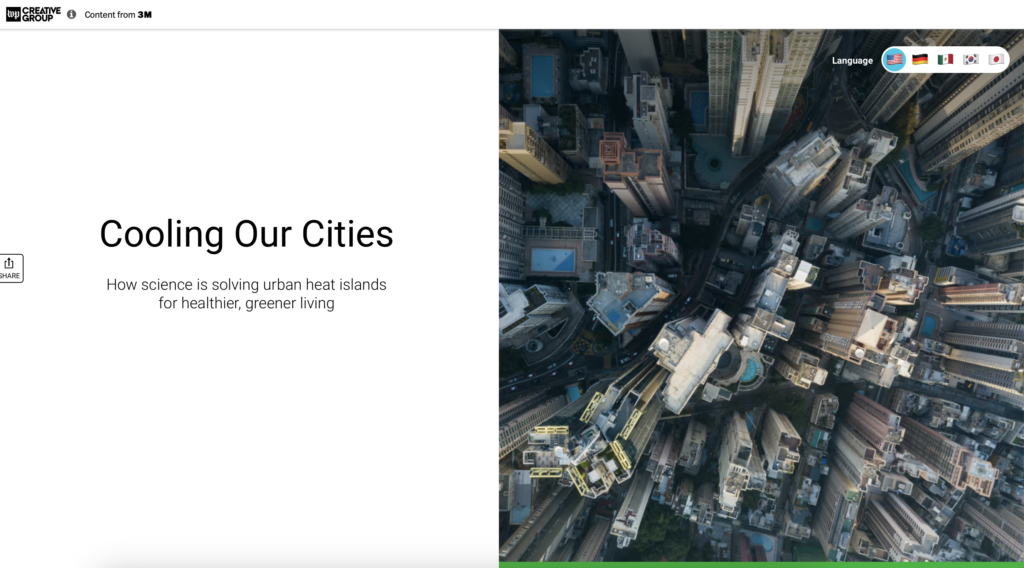Open the Share button on left edge
This screenshot has width=1024, height=568.
[x=10, y=268]
